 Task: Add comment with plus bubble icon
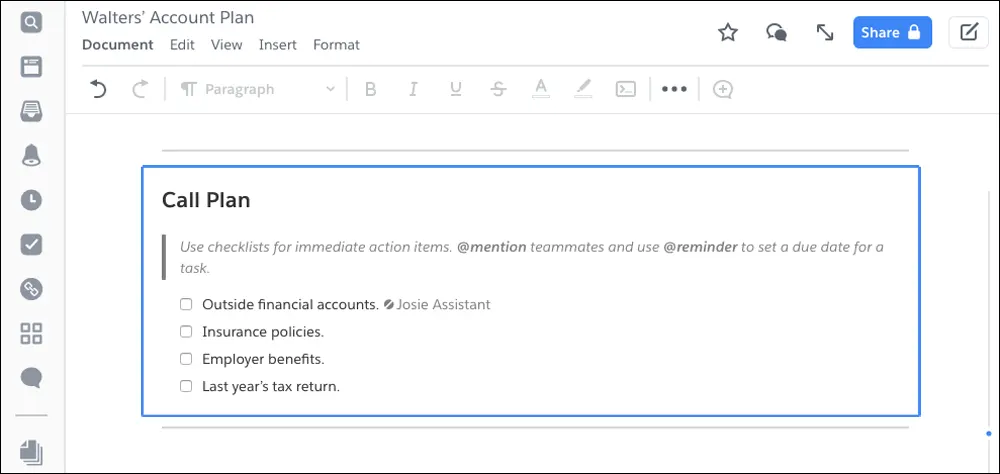click(723, 89)
